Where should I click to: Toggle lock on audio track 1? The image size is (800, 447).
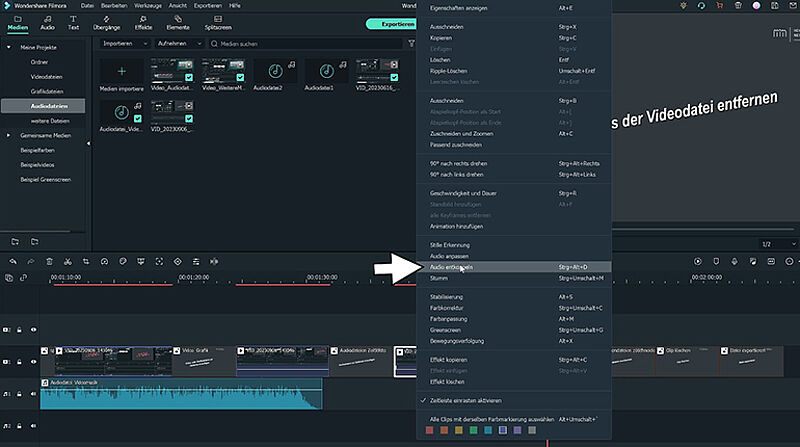19,394
